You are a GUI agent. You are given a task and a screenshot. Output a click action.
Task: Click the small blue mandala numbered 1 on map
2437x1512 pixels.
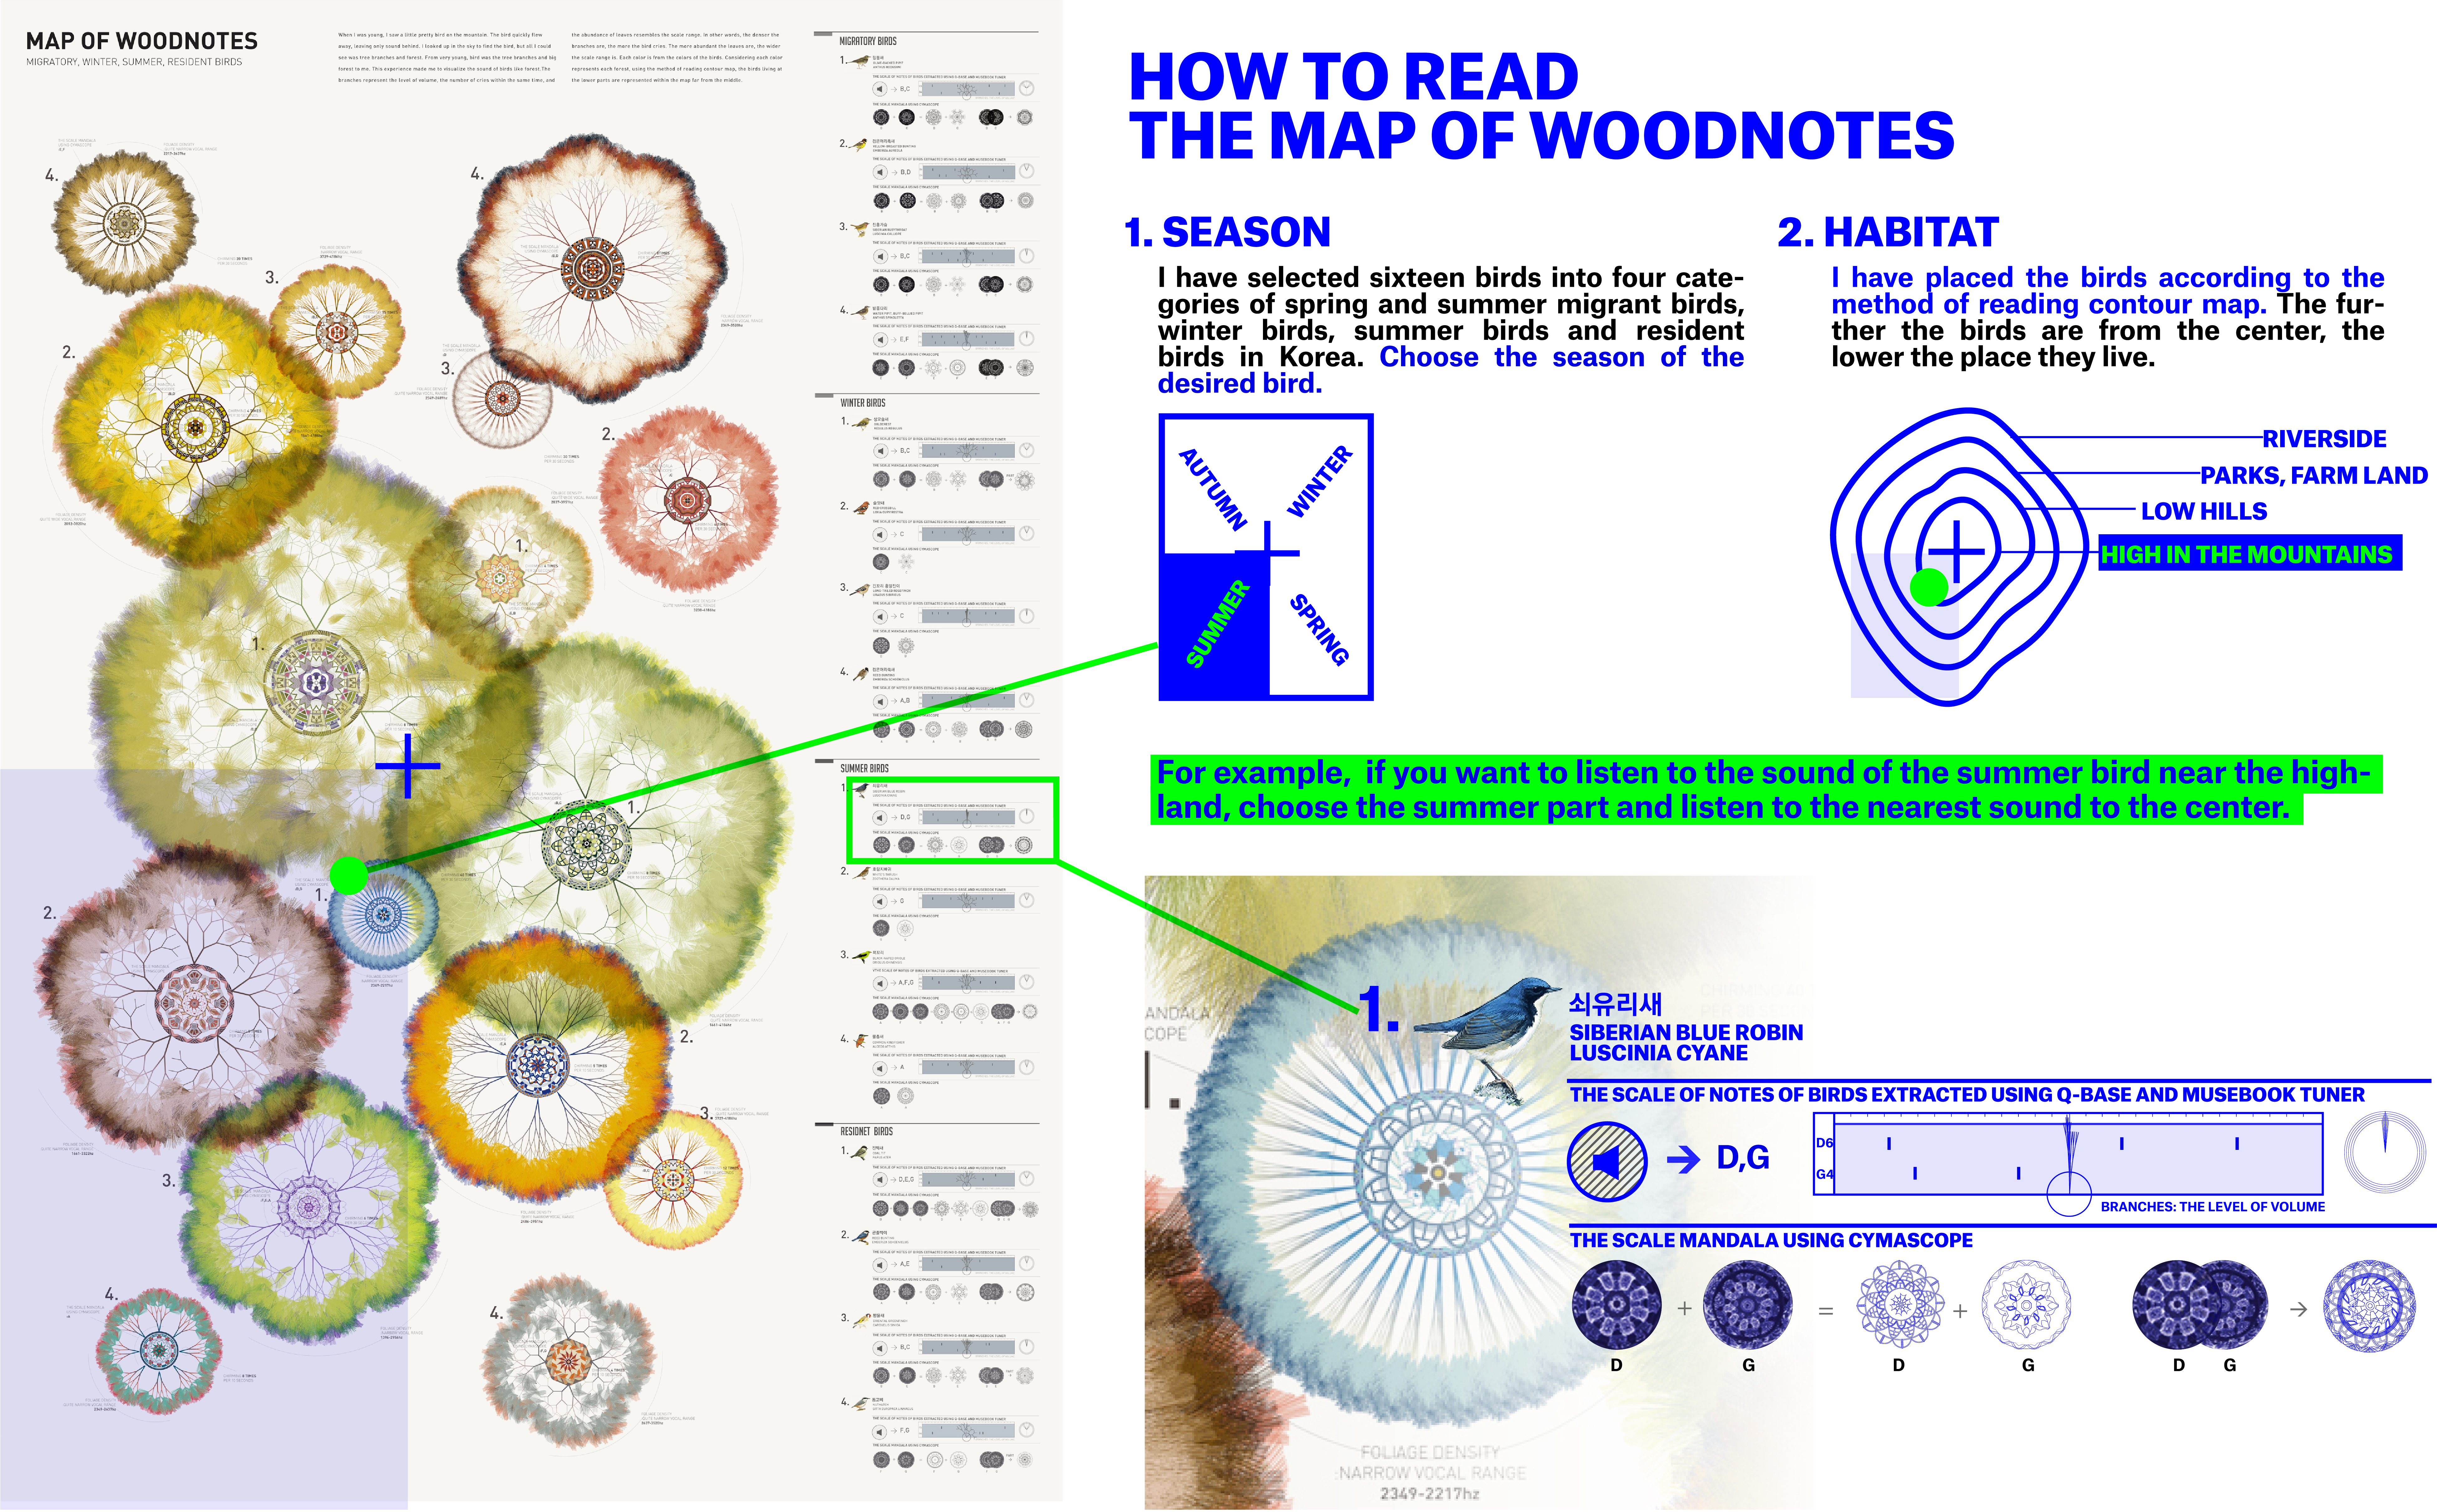[x=383, y=915]
